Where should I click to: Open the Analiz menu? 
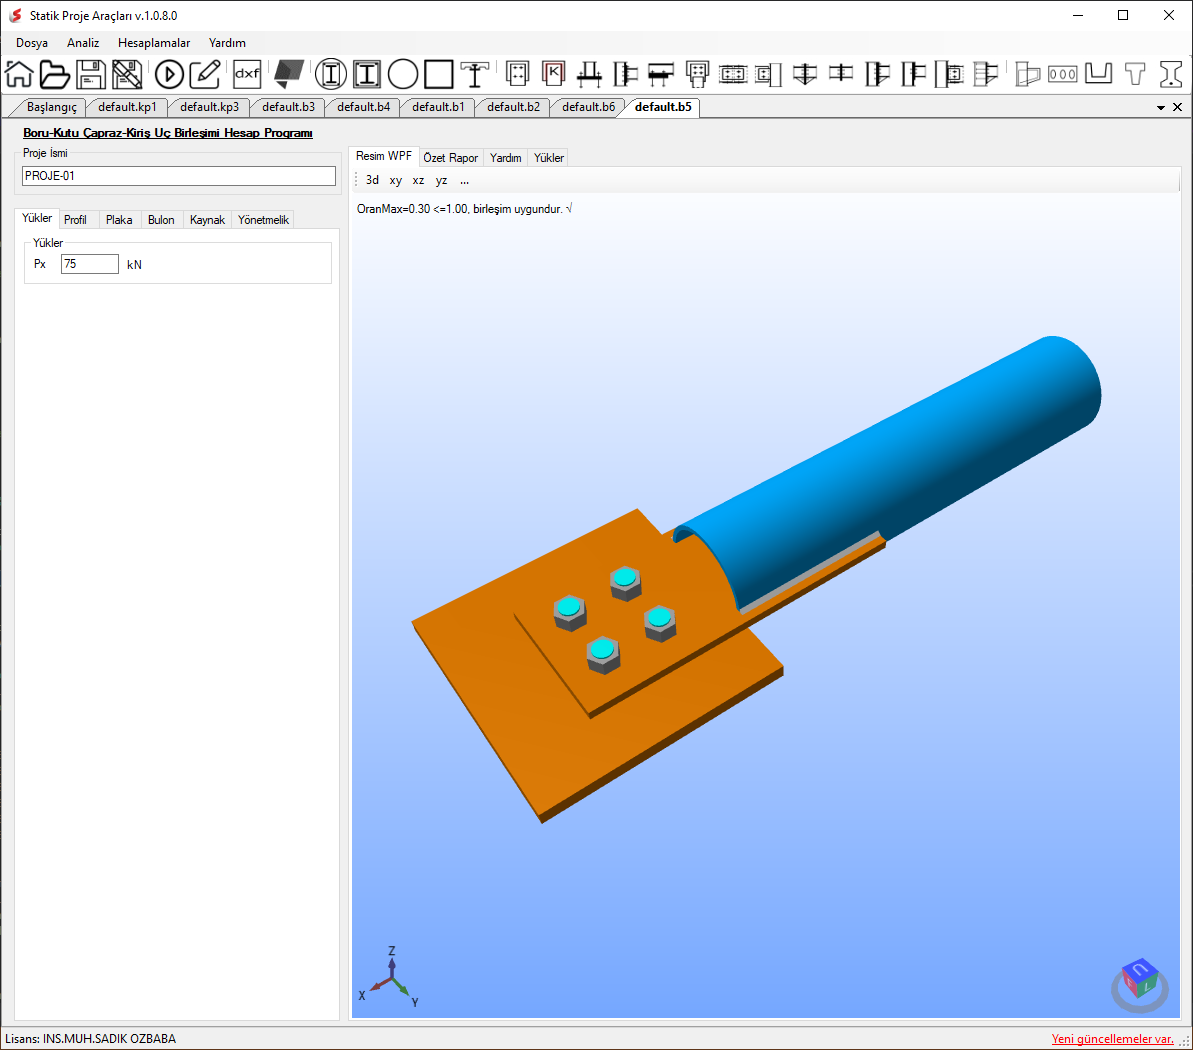coord(83,43)
